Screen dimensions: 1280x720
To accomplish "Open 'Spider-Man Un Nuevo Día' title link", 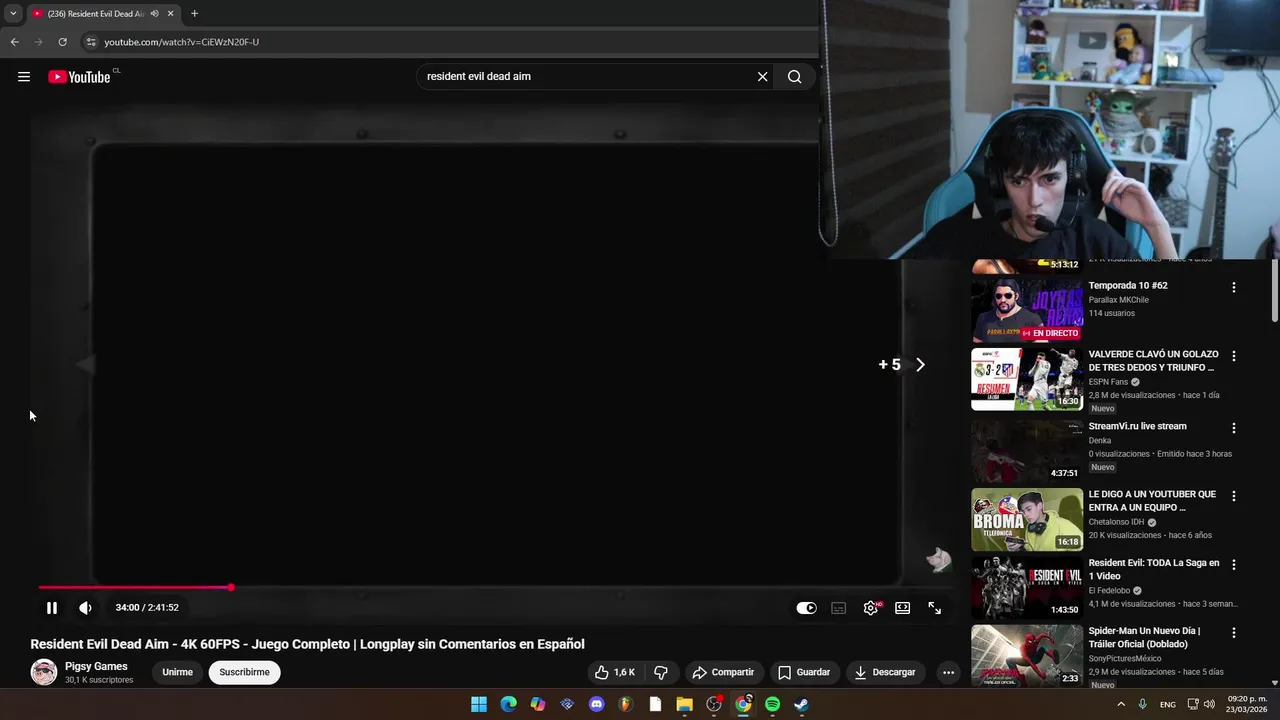I will (1144, 637).
